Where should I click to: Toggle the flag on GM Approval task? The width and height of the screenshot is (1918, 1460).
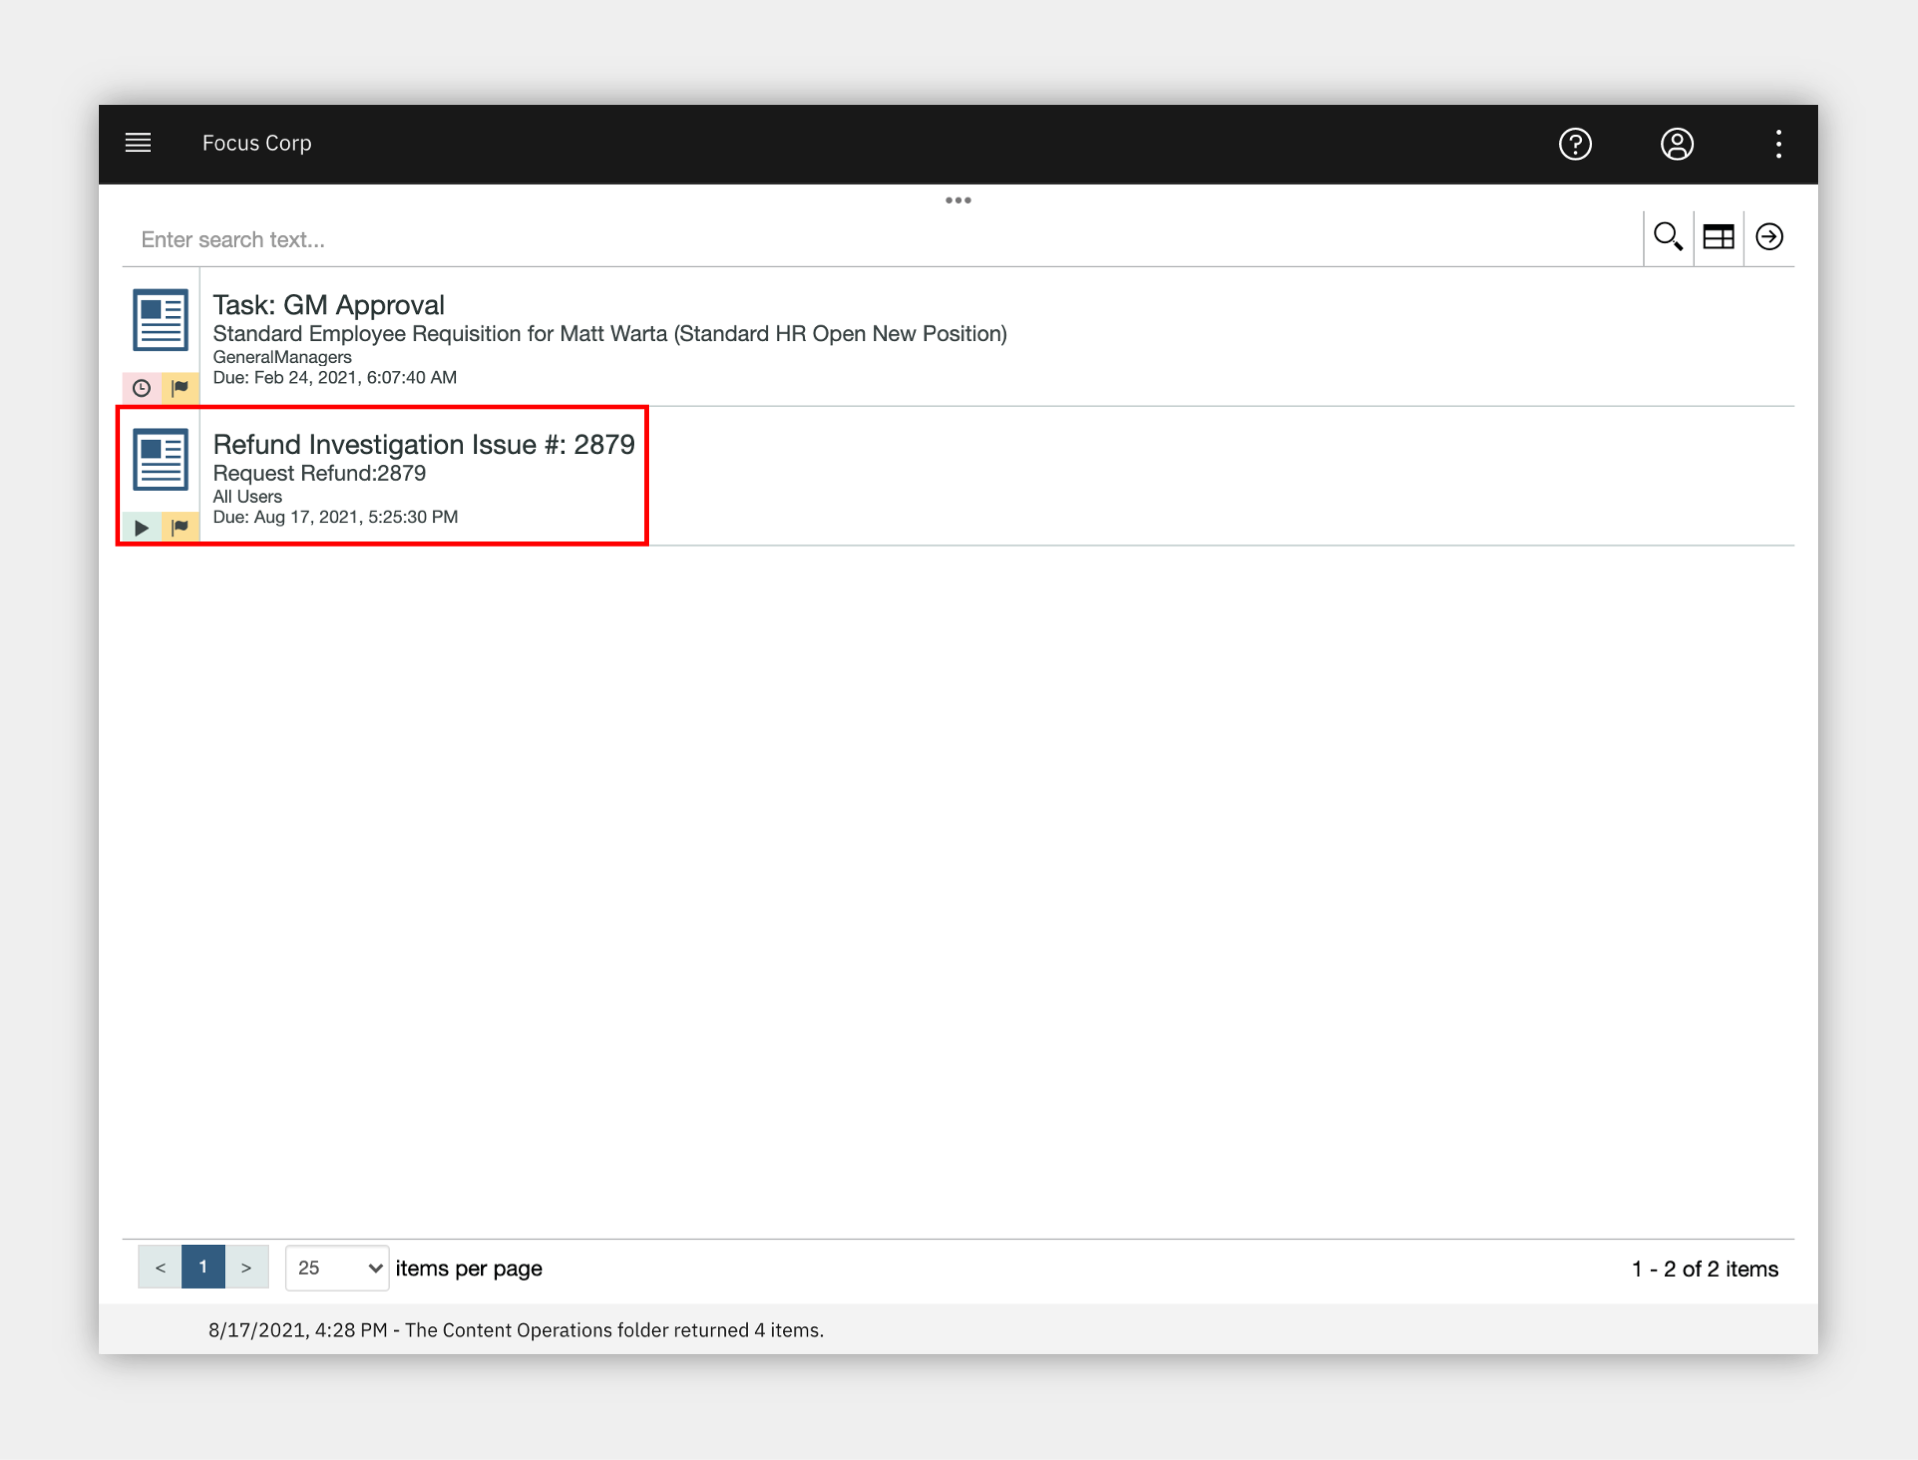click(180, 388)
